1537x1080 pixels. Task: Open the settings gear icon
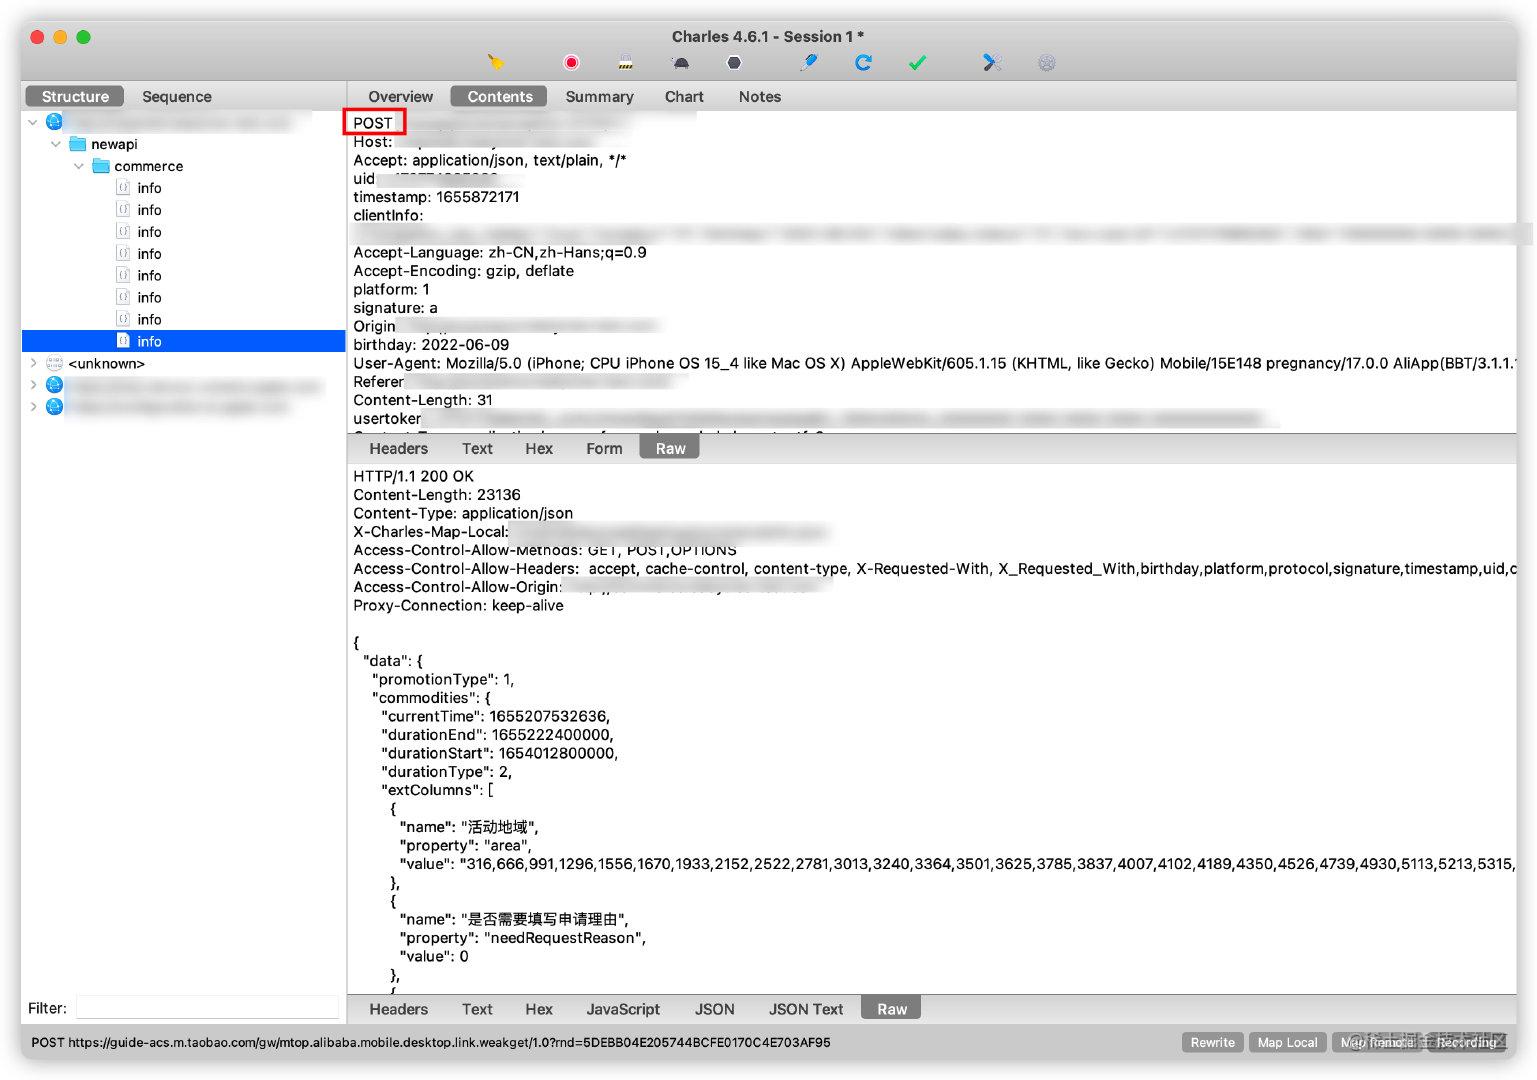1047,63
